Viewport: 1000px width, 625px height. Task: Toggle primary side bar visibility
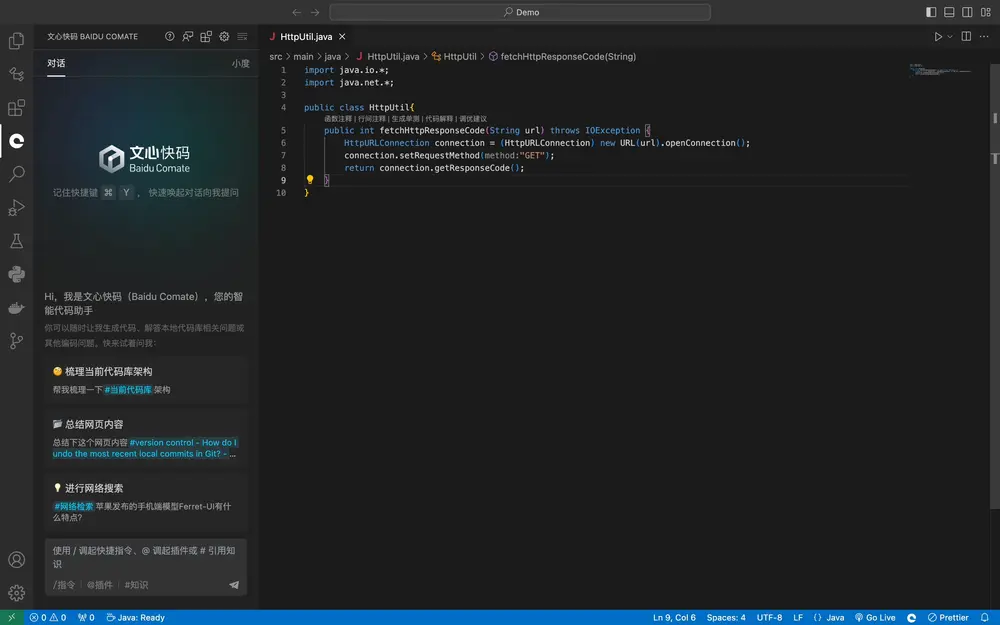click(931, 12)
